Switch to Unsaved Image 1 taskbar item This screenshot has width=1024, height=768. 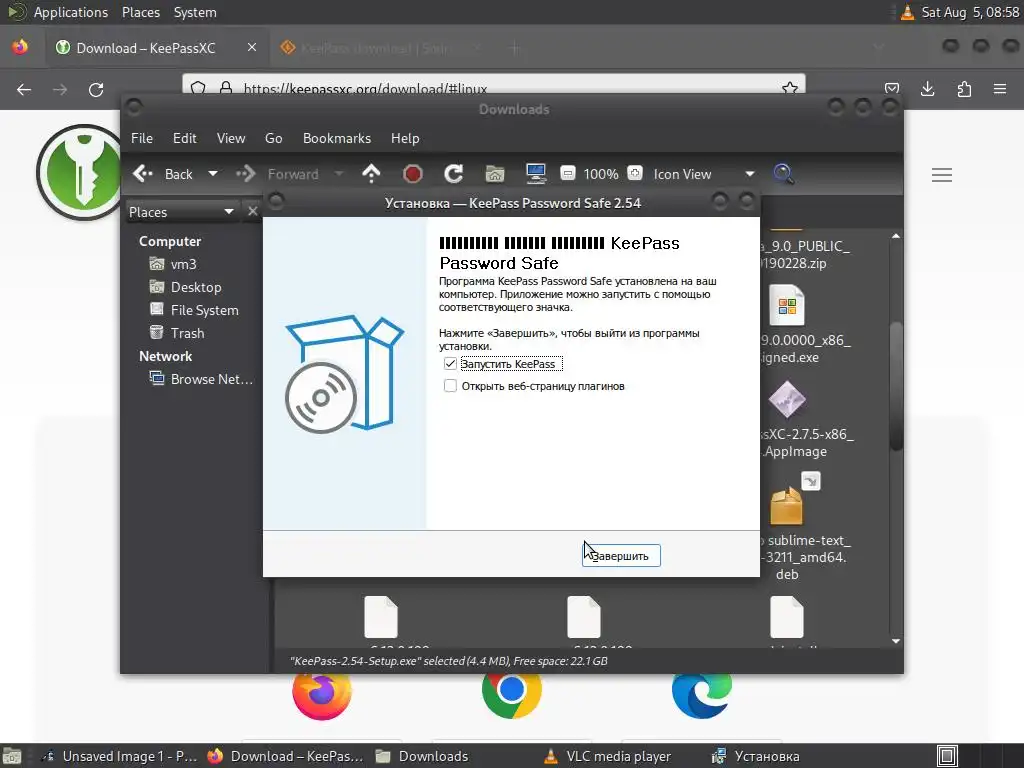pos(119,756)
